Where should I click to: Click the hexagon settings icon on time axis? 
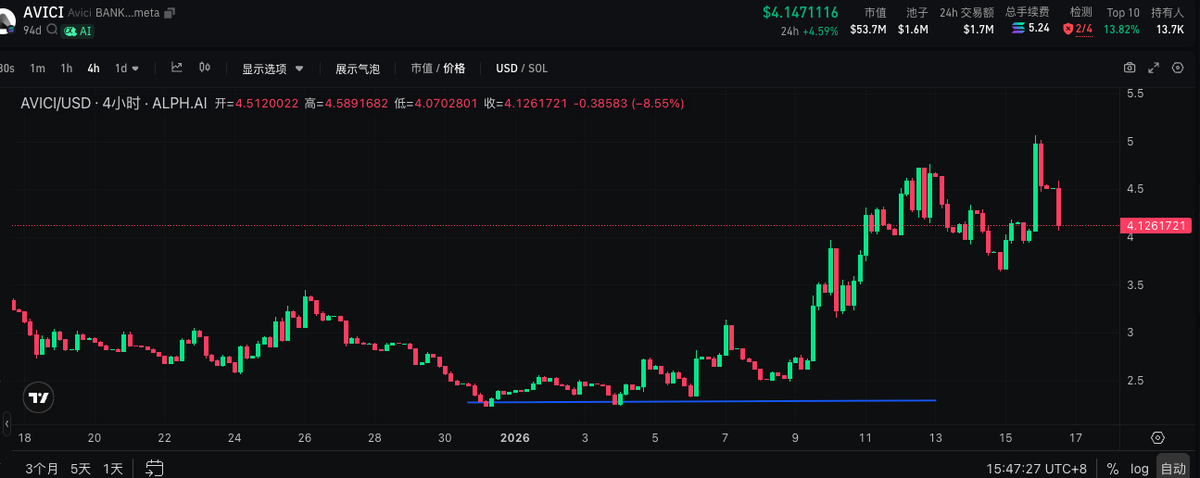tap(1158, 438)
